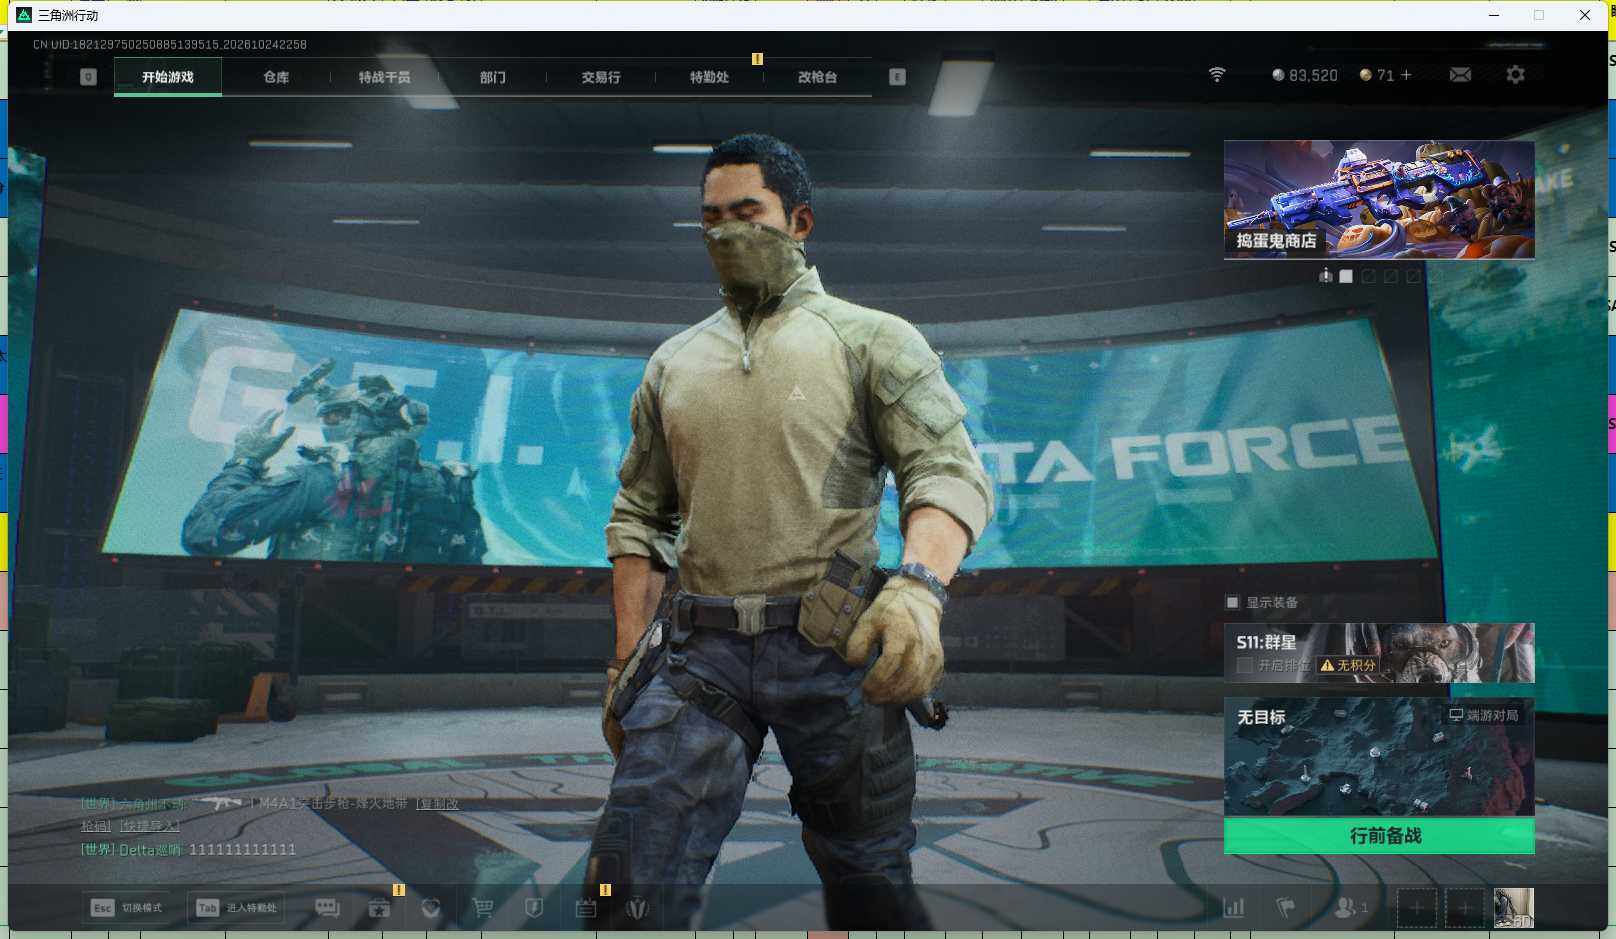The image size is (1616, 939).
Task: Select the second banner page indicator
Action: [x=1369, y=276]
